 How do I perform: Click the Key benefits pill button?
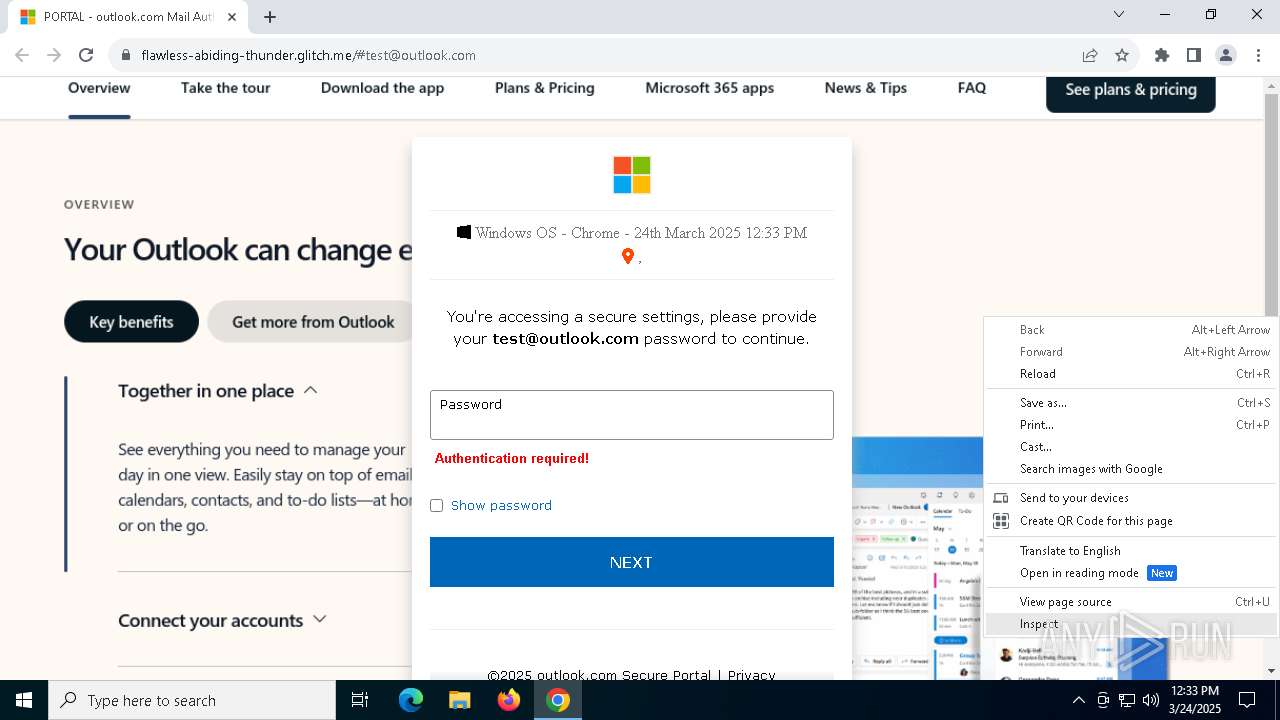(131, 322)
